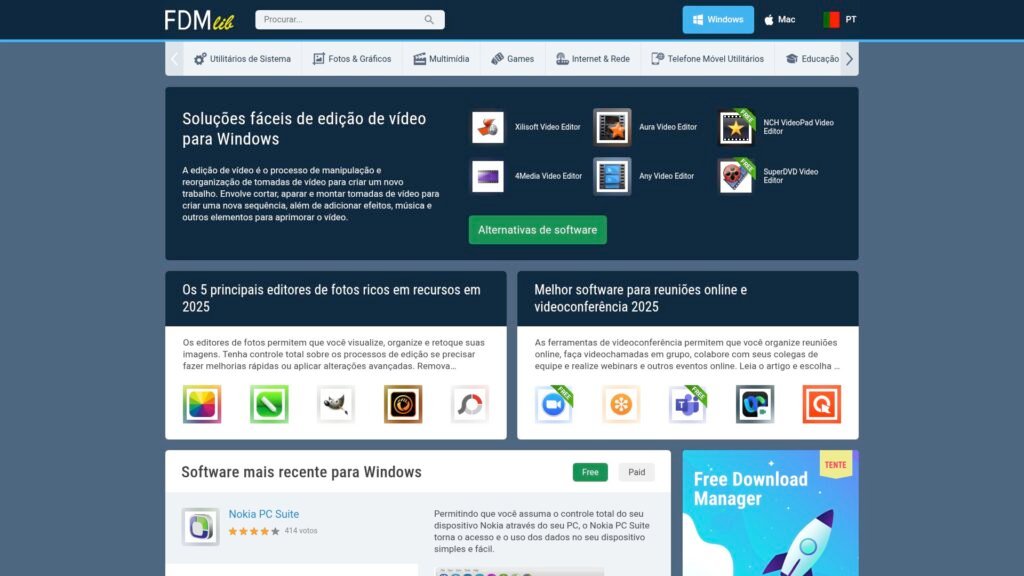Open Utilitários de Sistema category
The height and width of the screenshot is (576, 1024).
coord(242,59)
